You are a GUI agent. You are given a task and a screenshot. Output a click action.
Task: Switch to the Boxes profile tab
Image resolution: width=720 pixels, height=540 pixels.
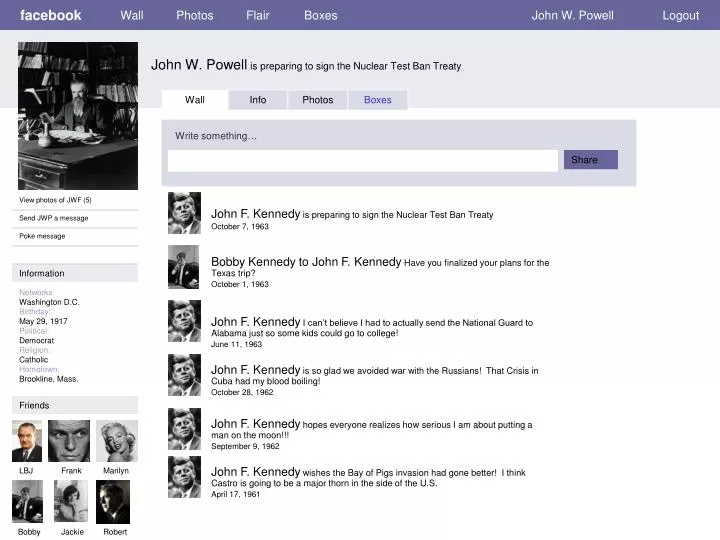point(378,100)
